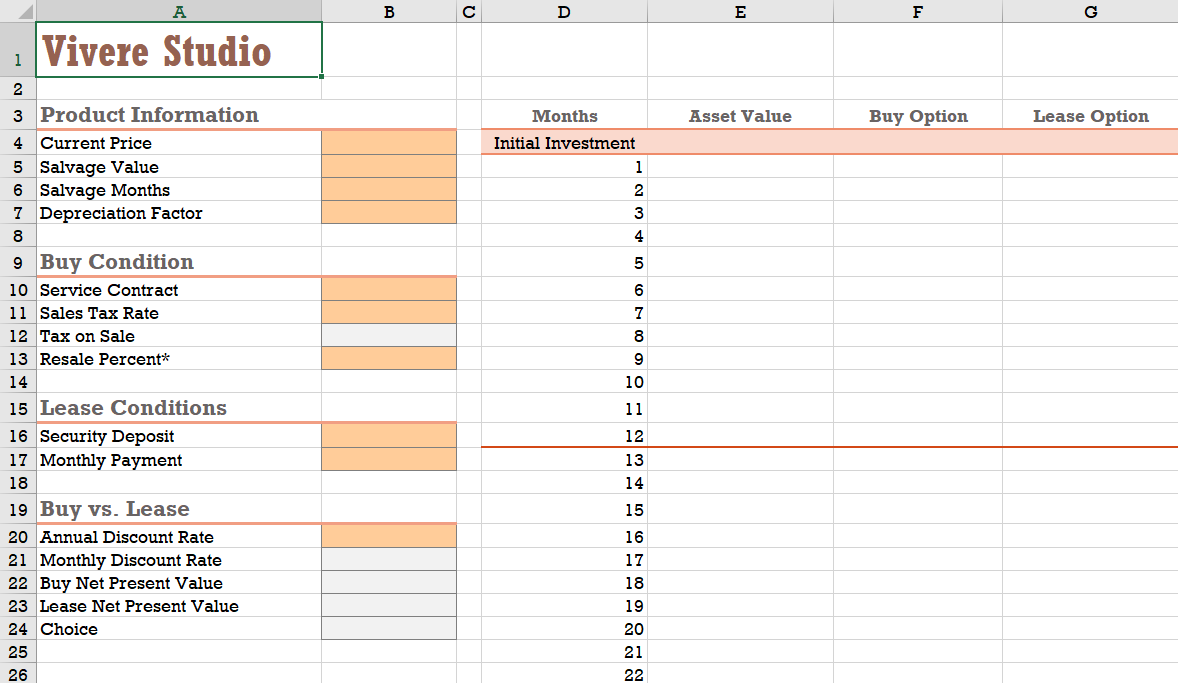Image resolution: width=1178 pixels, height=683 pixels.
Task: Select the Depreciation Factor label
Action: tap(121, 213)
